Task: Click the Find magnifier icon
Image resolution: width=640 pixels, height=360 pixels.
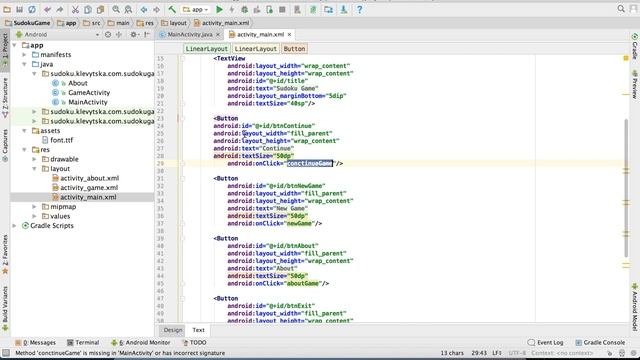Action: (x=116, y=9)
